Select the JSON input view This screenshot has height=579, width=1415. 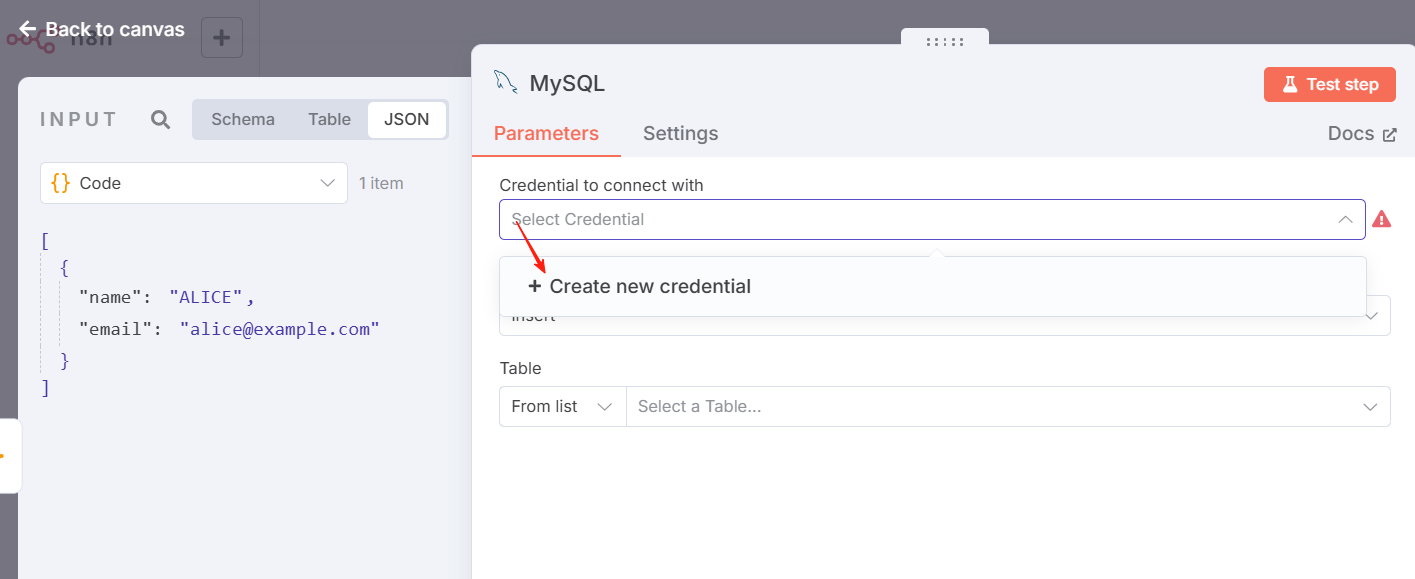(x=406, y=119)
